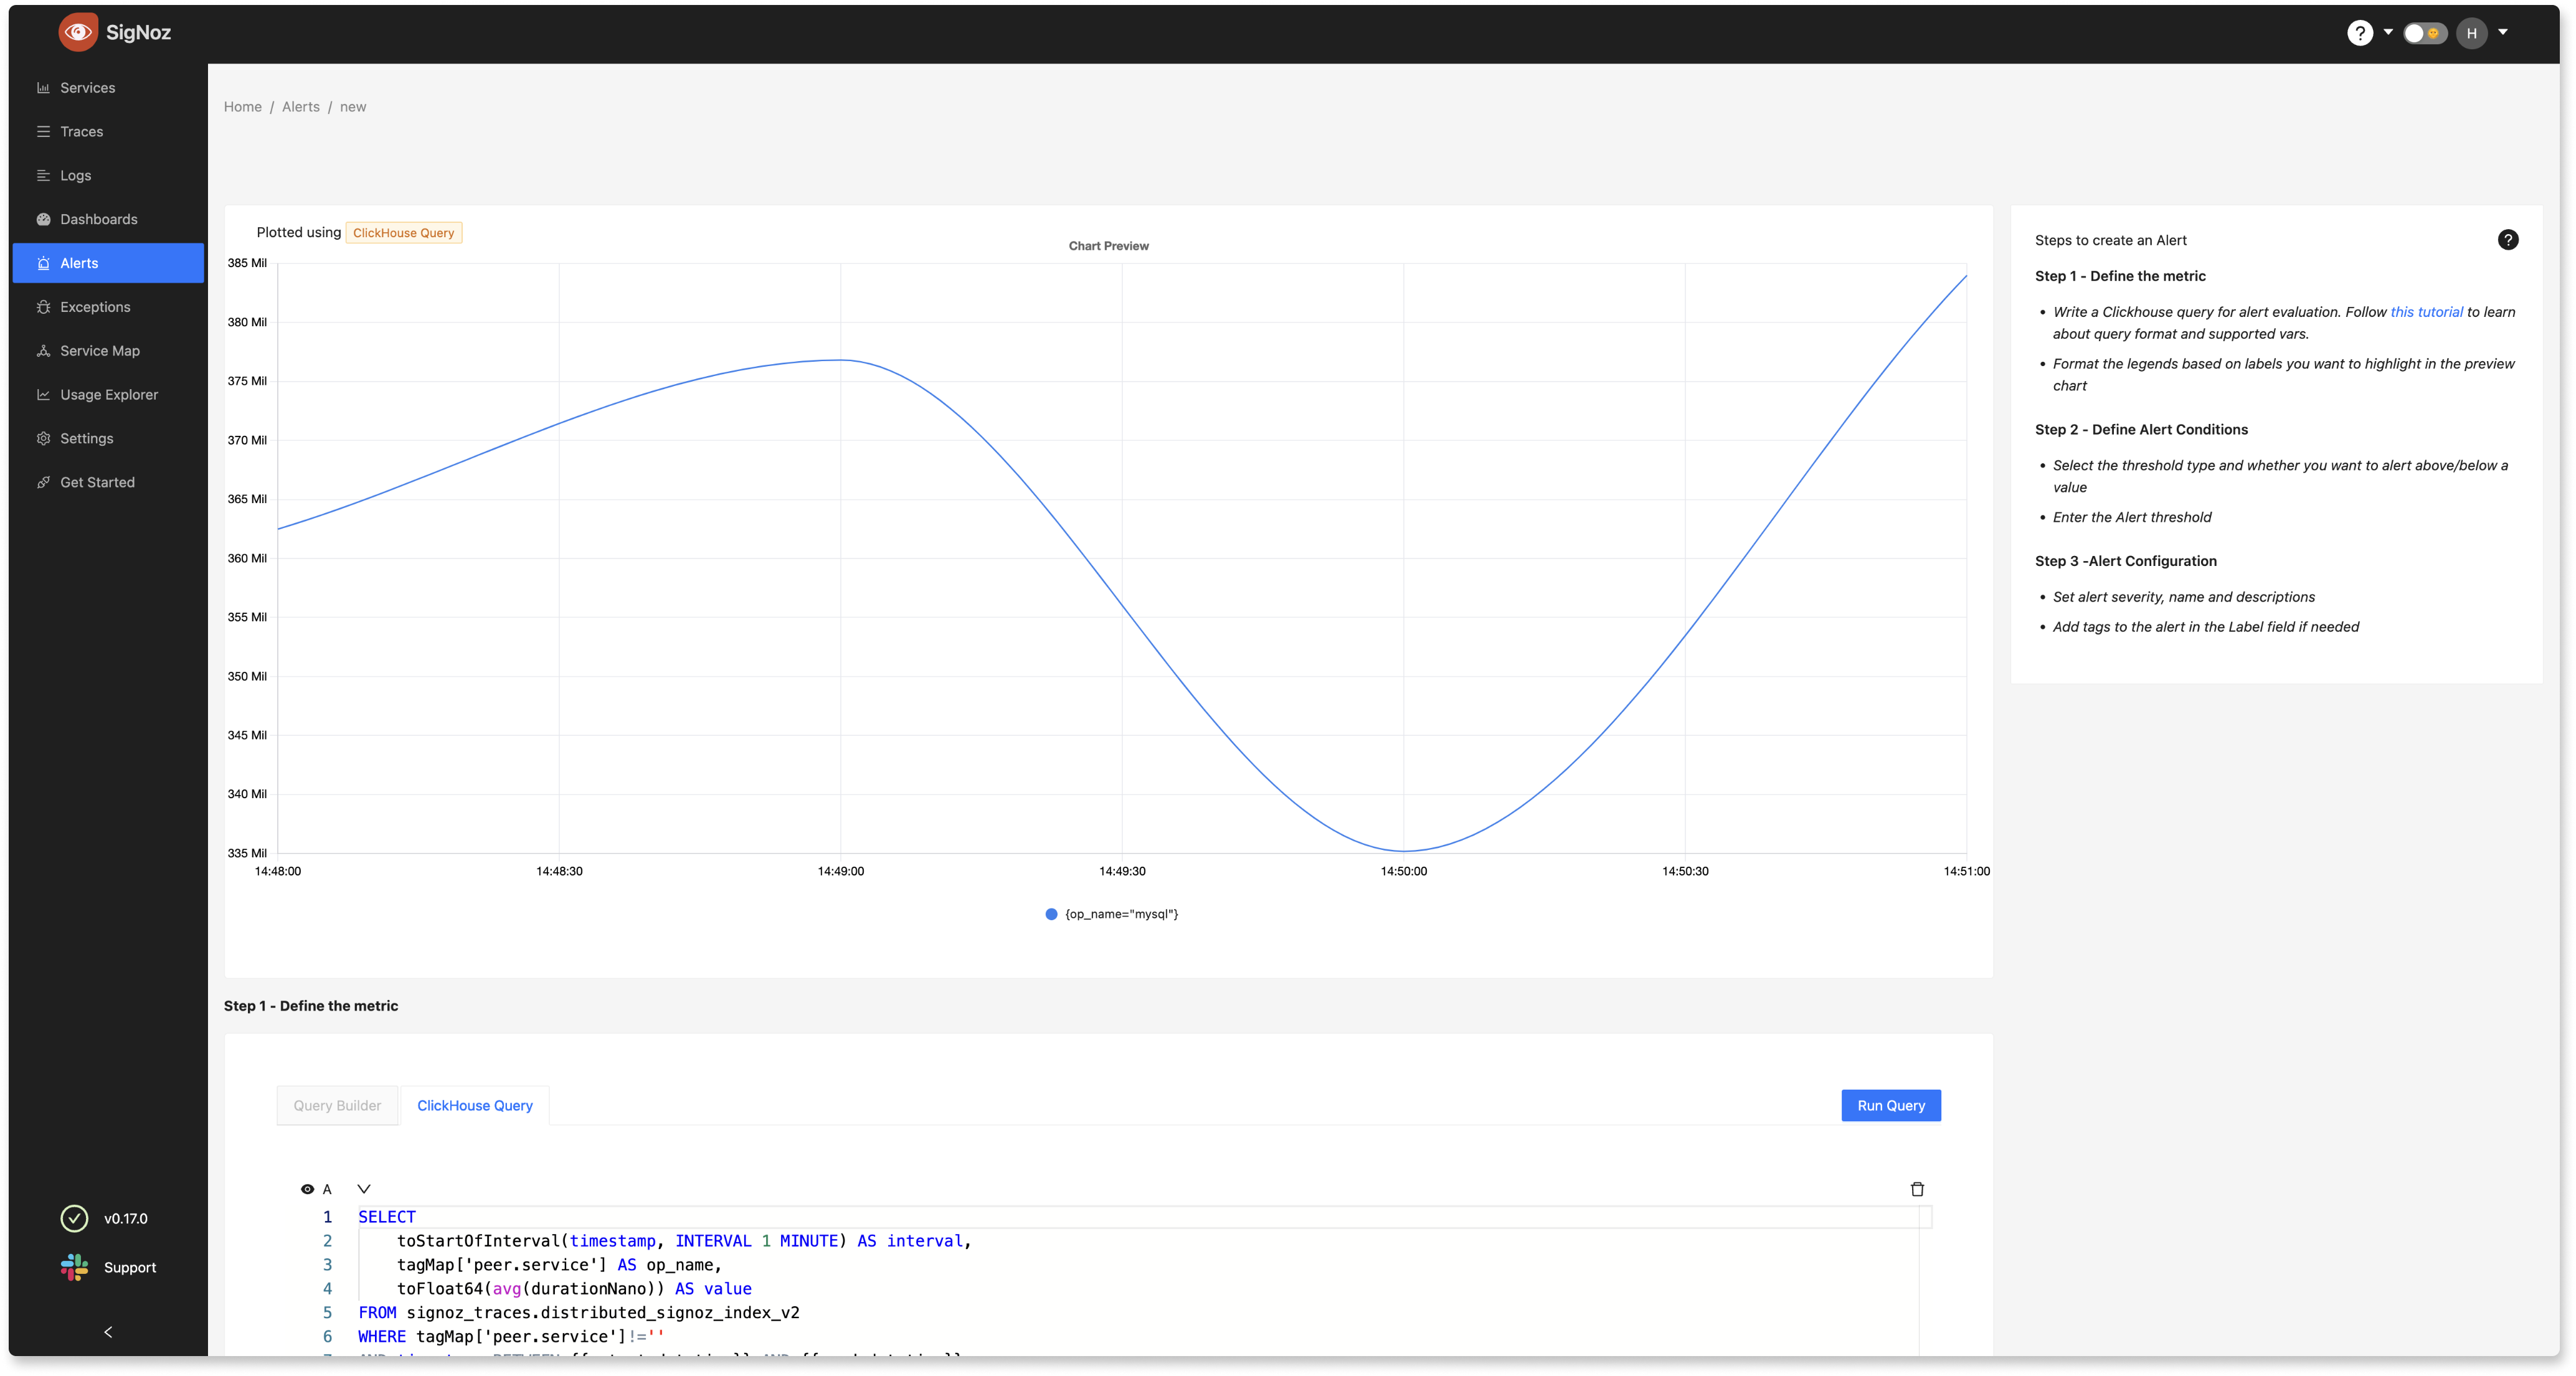This screenshot has width=2576, height=1376.
Task: Expand the user profile dropdown caret
Action: (2503, 32)
